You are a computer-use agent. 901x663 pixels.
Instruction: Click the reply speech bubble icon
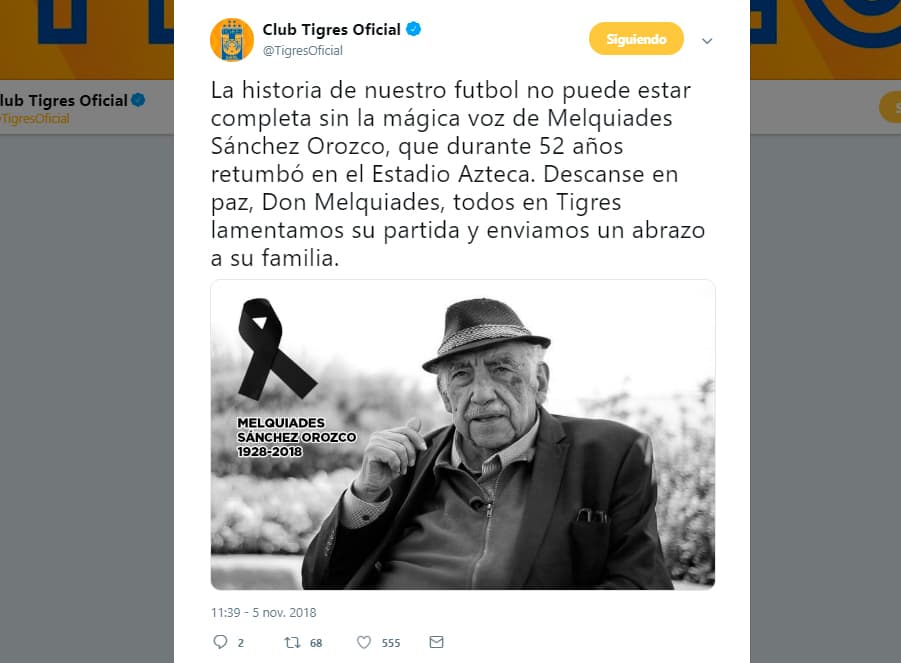click(220, 642)
